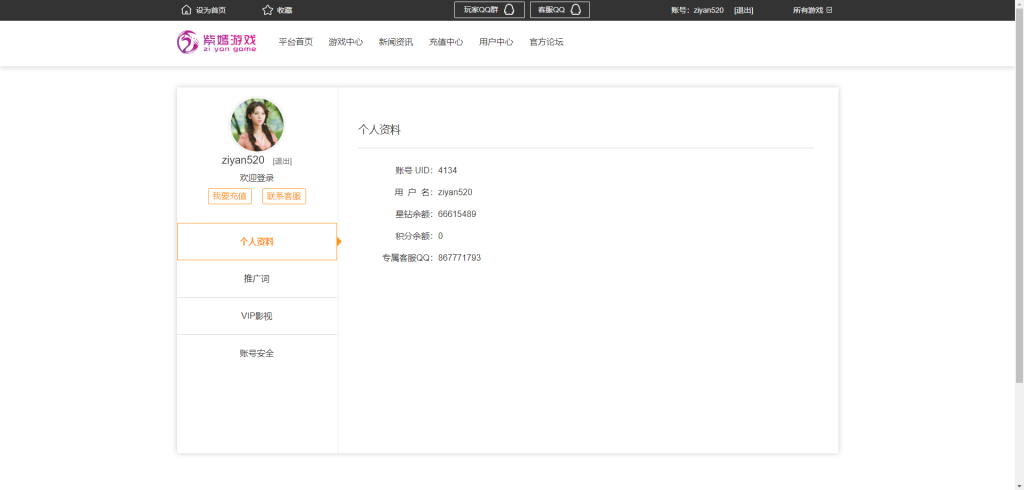Click the user avatar photo

[x=257, y=125]
